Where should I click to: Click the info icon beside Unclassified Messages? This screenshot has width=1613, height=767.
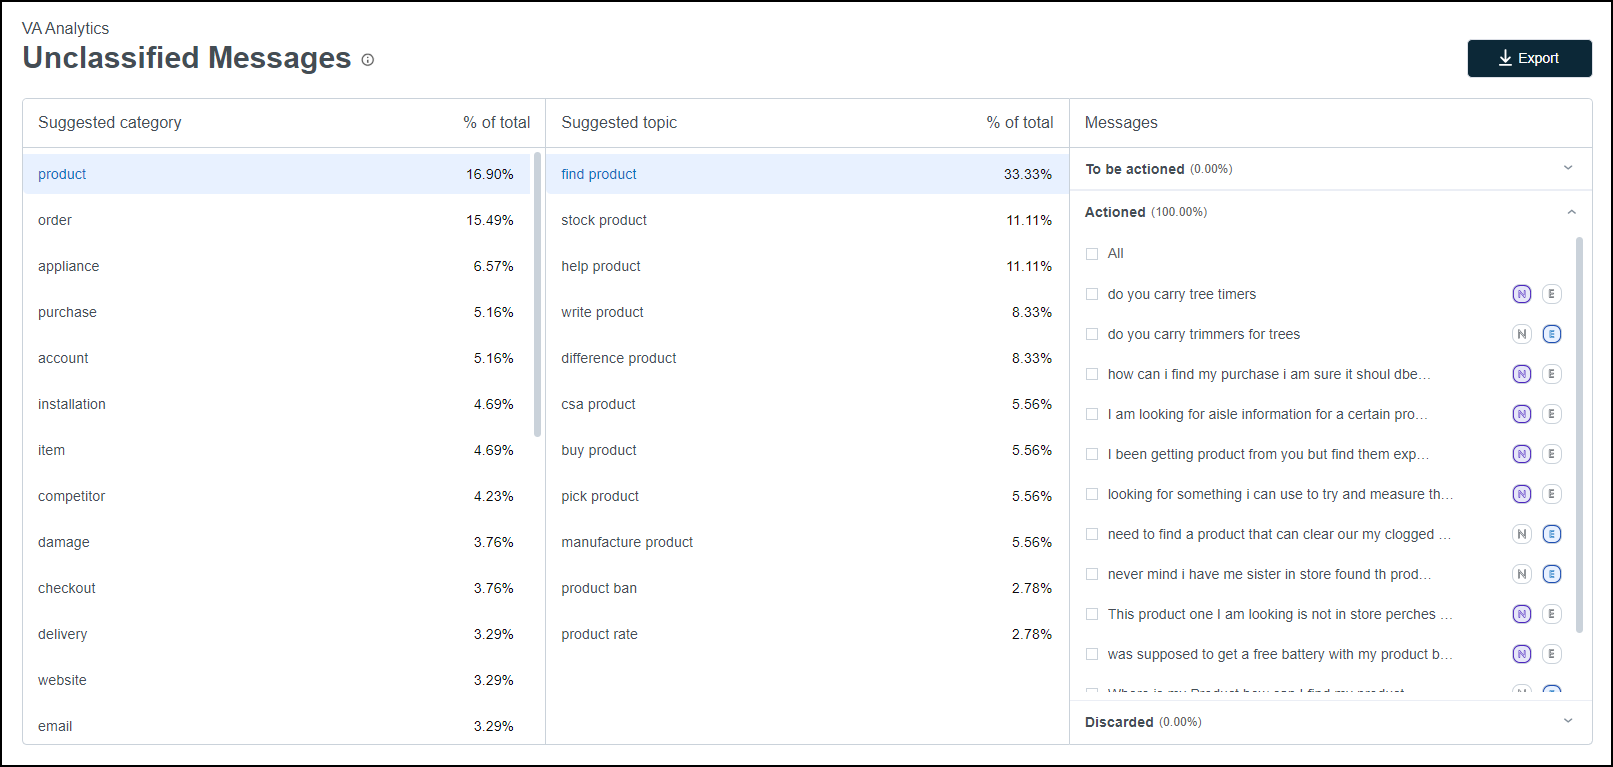click(x=368, y=60)
